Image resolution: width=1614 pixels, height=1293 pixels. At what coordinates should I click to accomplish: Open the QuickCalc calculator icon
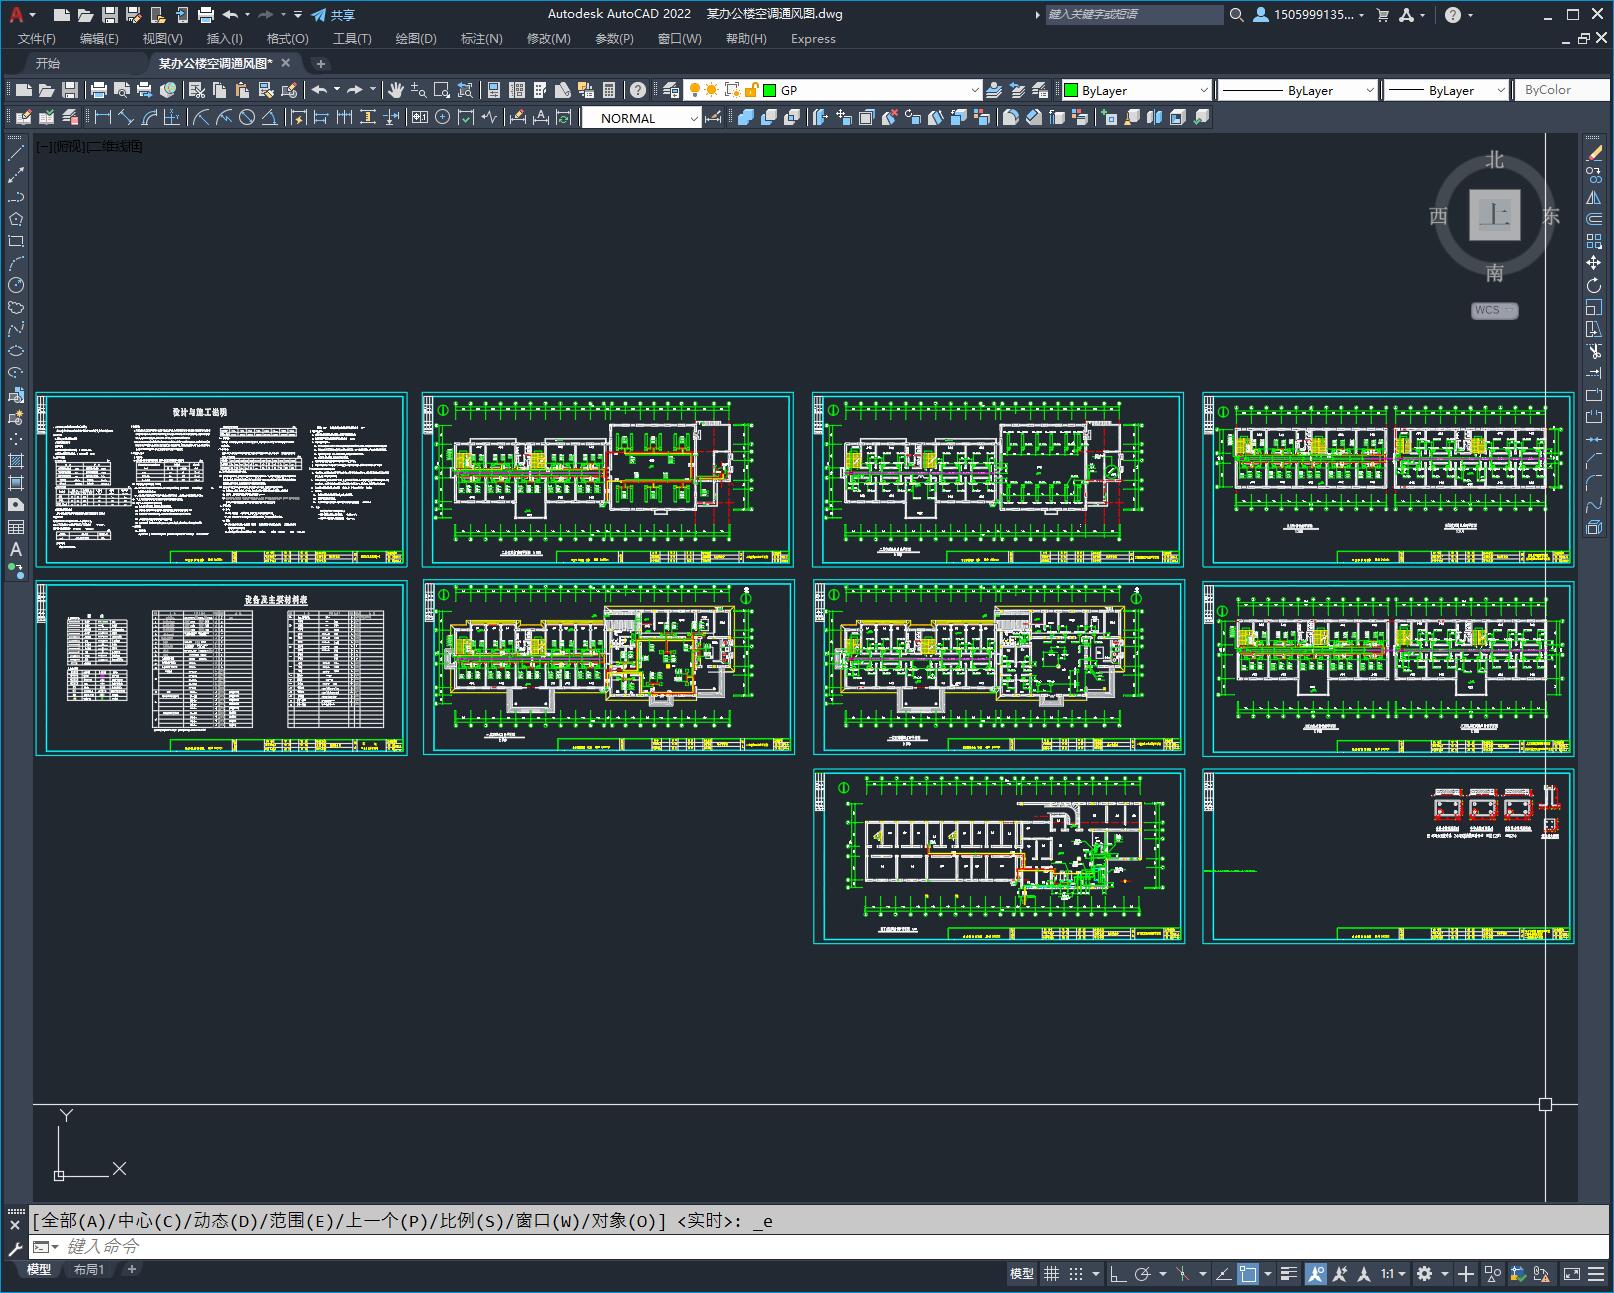609,90
